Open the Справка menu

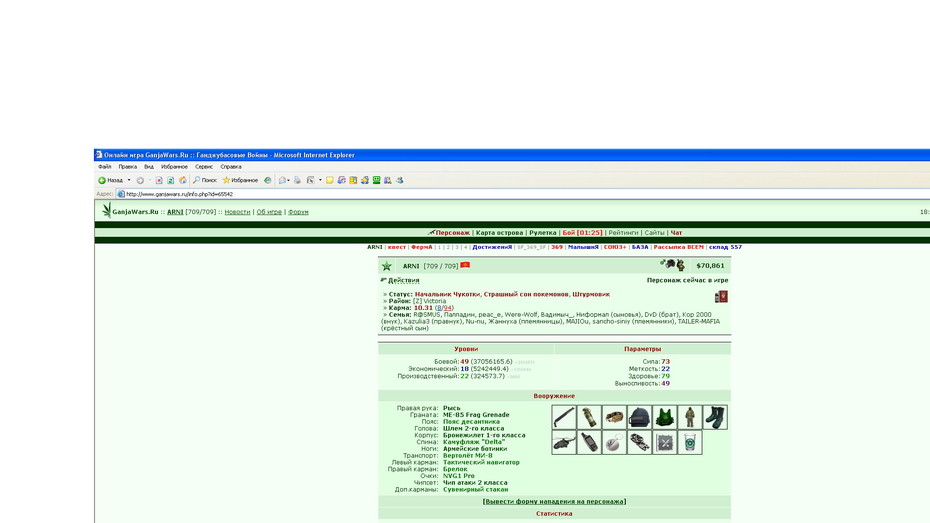(x=231, y=167)
